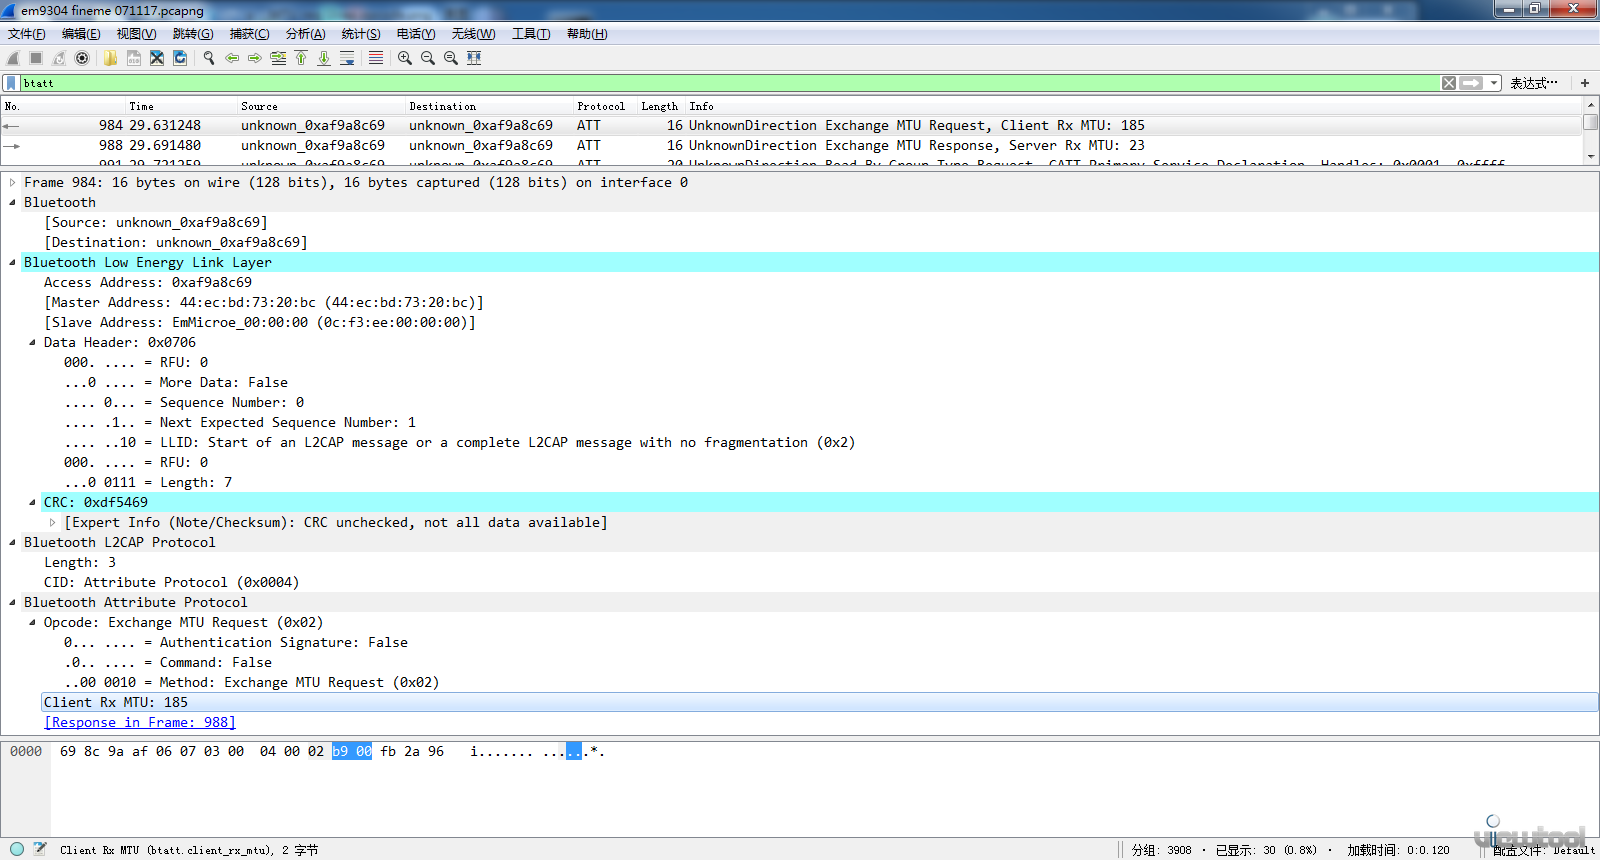
Task: Click into the btatt display filter field
Action: 700,83
